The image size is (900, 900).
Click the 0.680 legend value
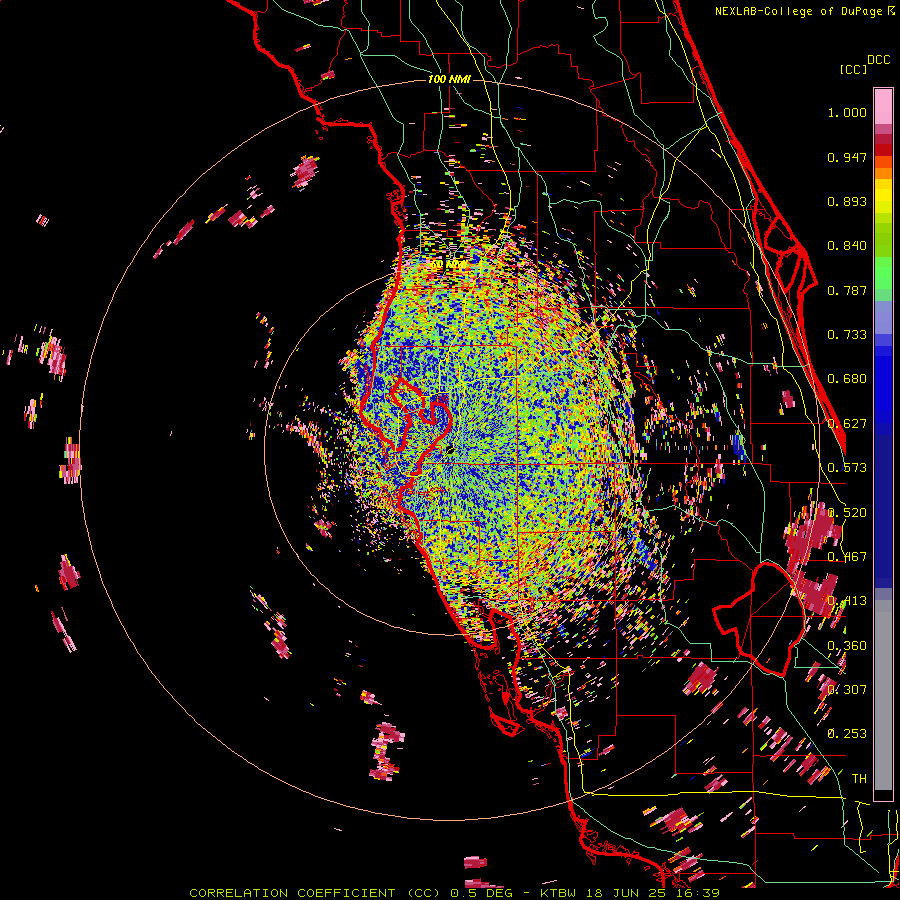[847, 379]
